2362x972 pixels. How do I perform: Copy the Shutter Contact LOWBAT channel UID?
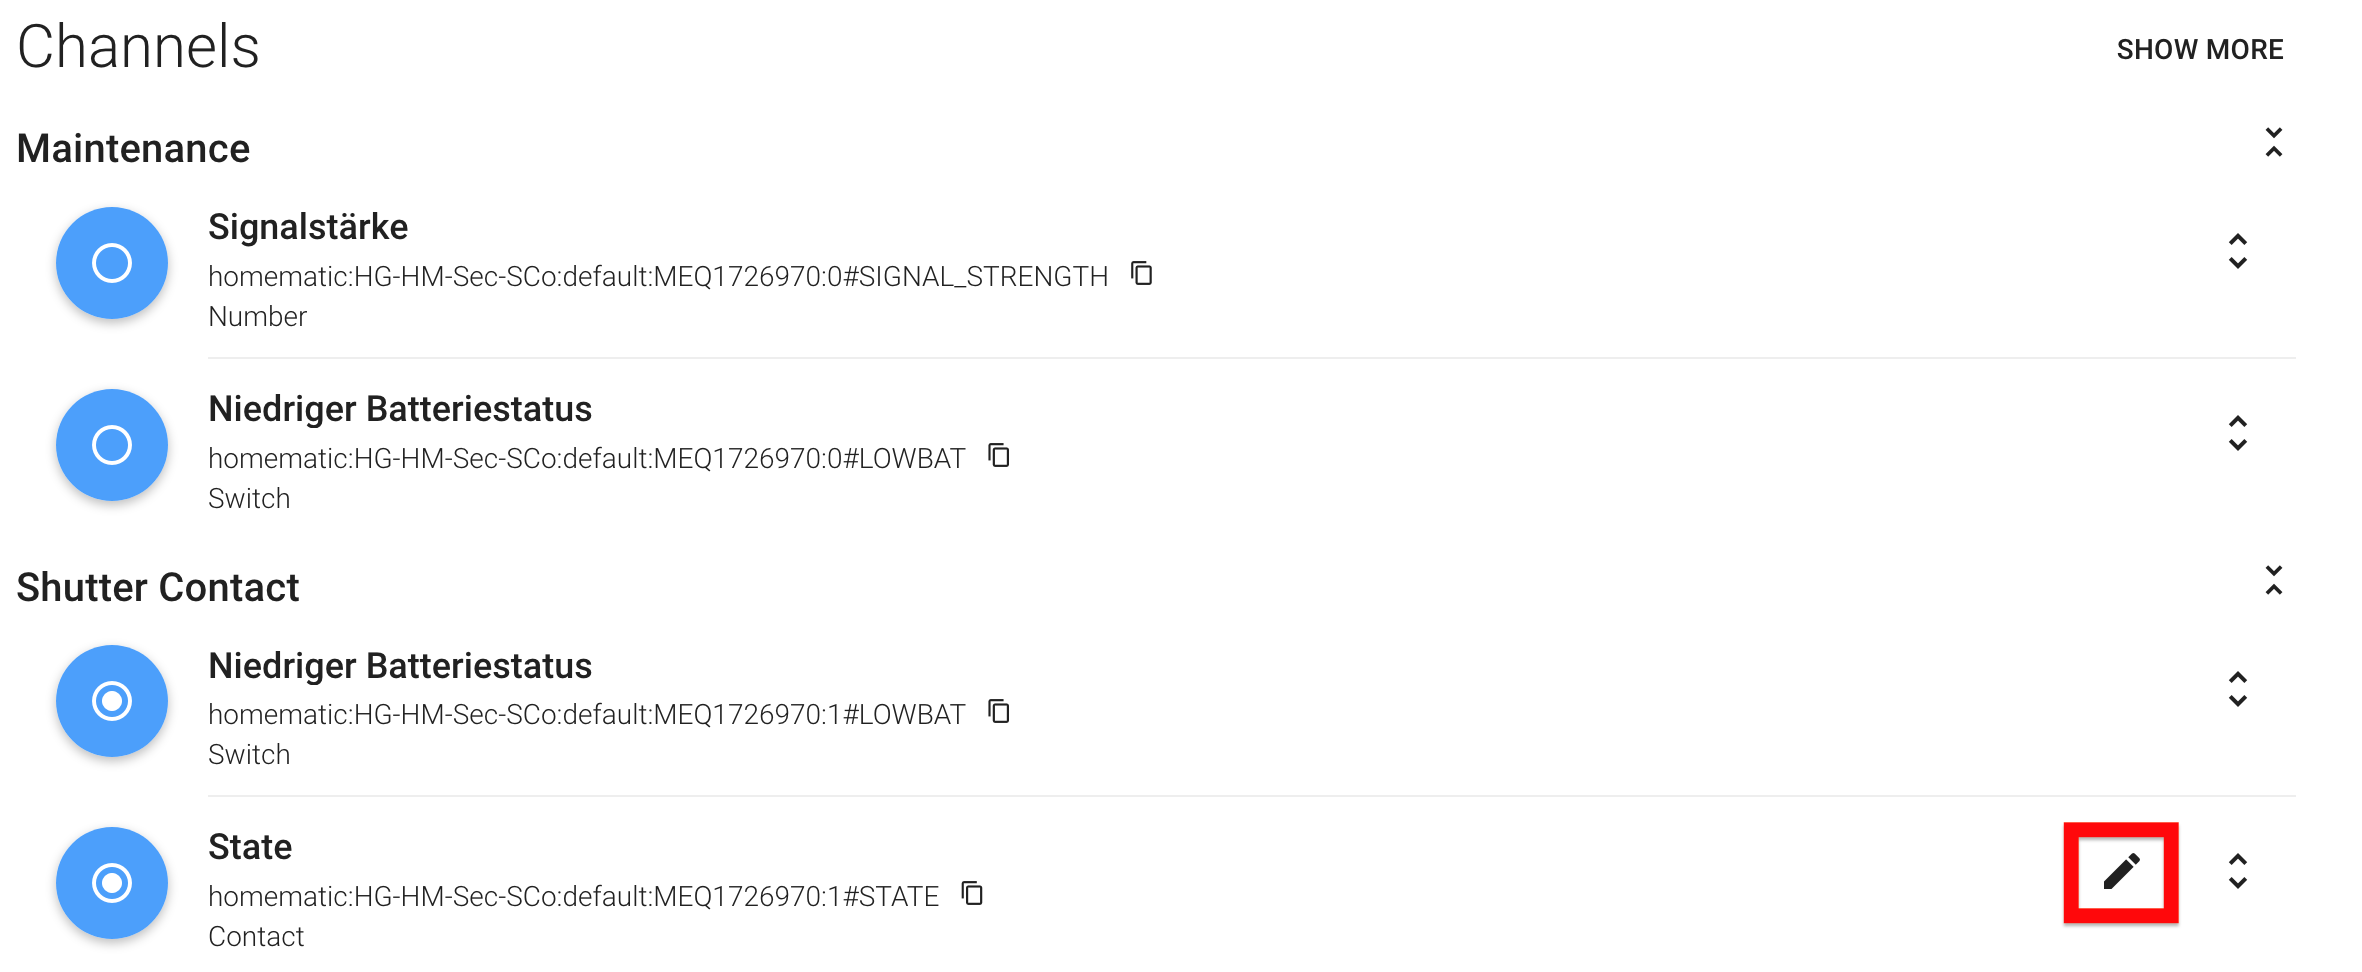click(x=999, y=711)
